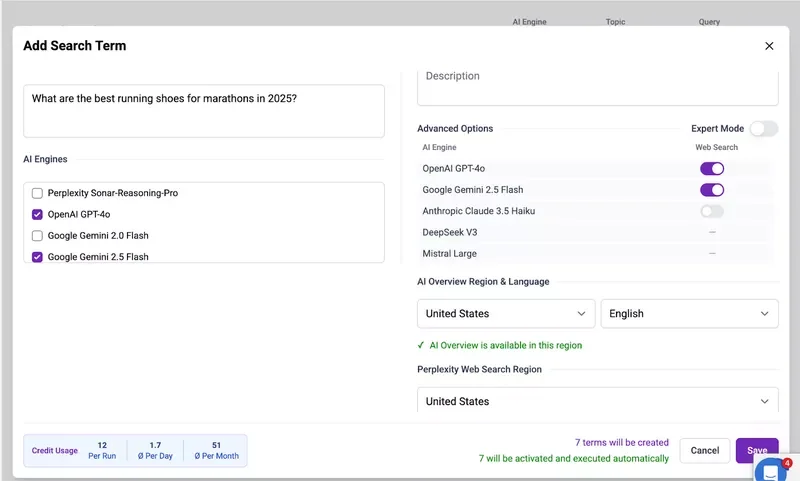800x481 pixels.
Task: Enable web search for Anthropic Claude 3.5 Haiku
Action: pyautogui.click(x=712, y=211)
